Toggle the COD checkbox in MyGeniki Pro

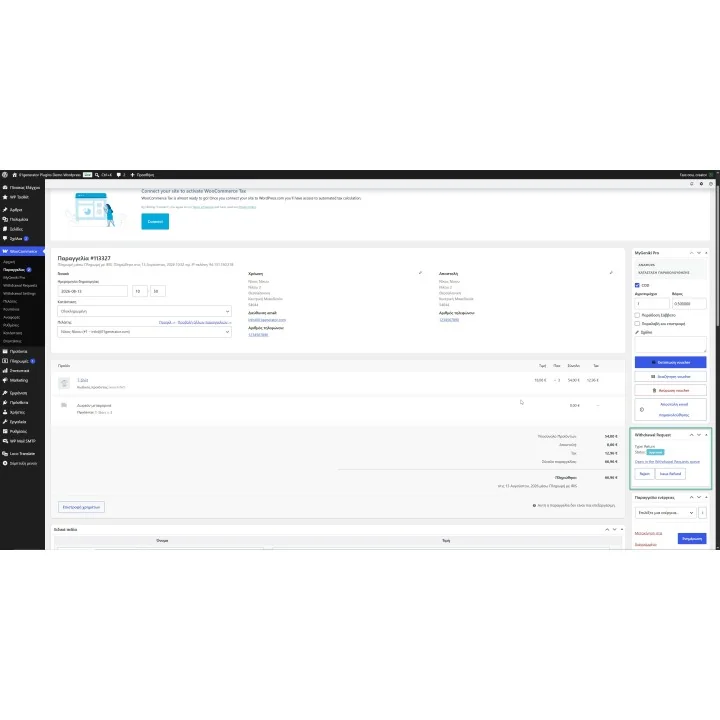[637, 285]
